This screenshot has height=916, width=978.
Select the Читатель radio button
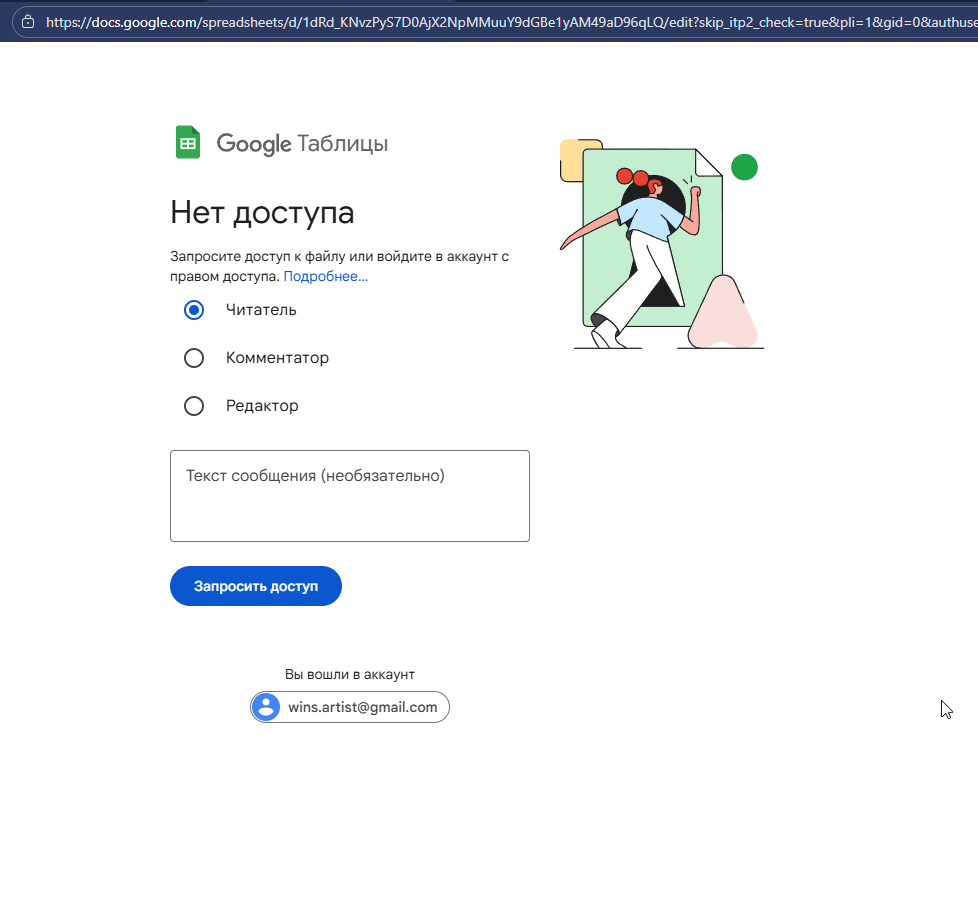194,310
